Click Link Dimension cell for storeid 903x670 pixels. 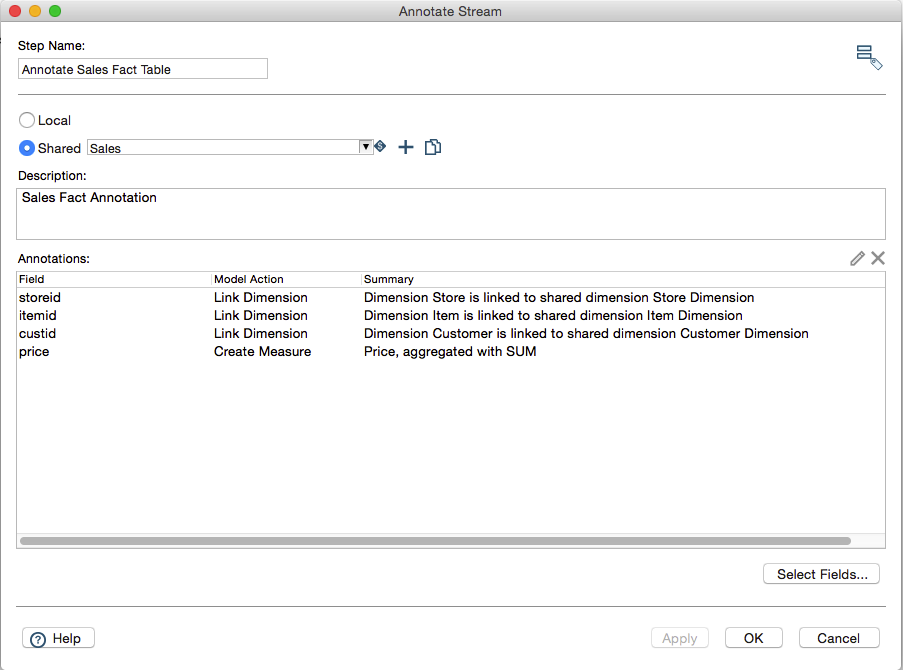(x=260, y=297)
